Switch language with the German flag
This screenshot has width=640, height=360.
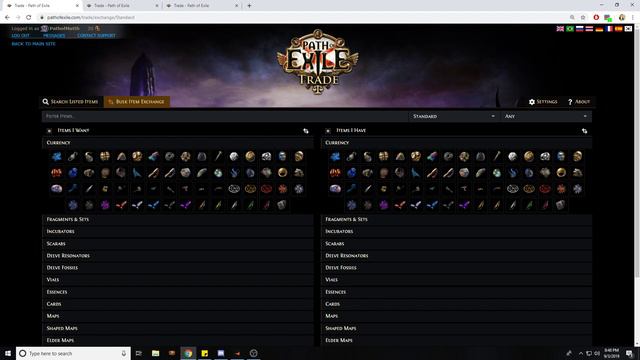click(599, 29)
